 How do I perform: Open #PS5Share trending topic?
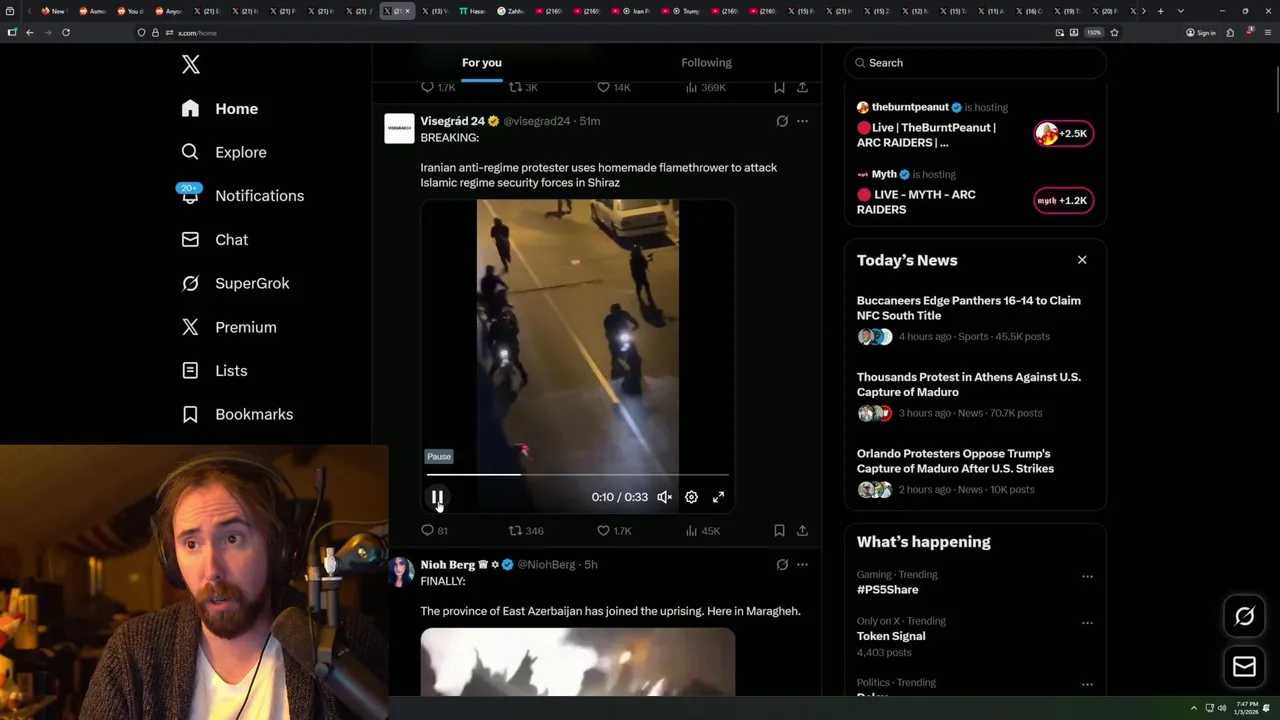point(888,590)
